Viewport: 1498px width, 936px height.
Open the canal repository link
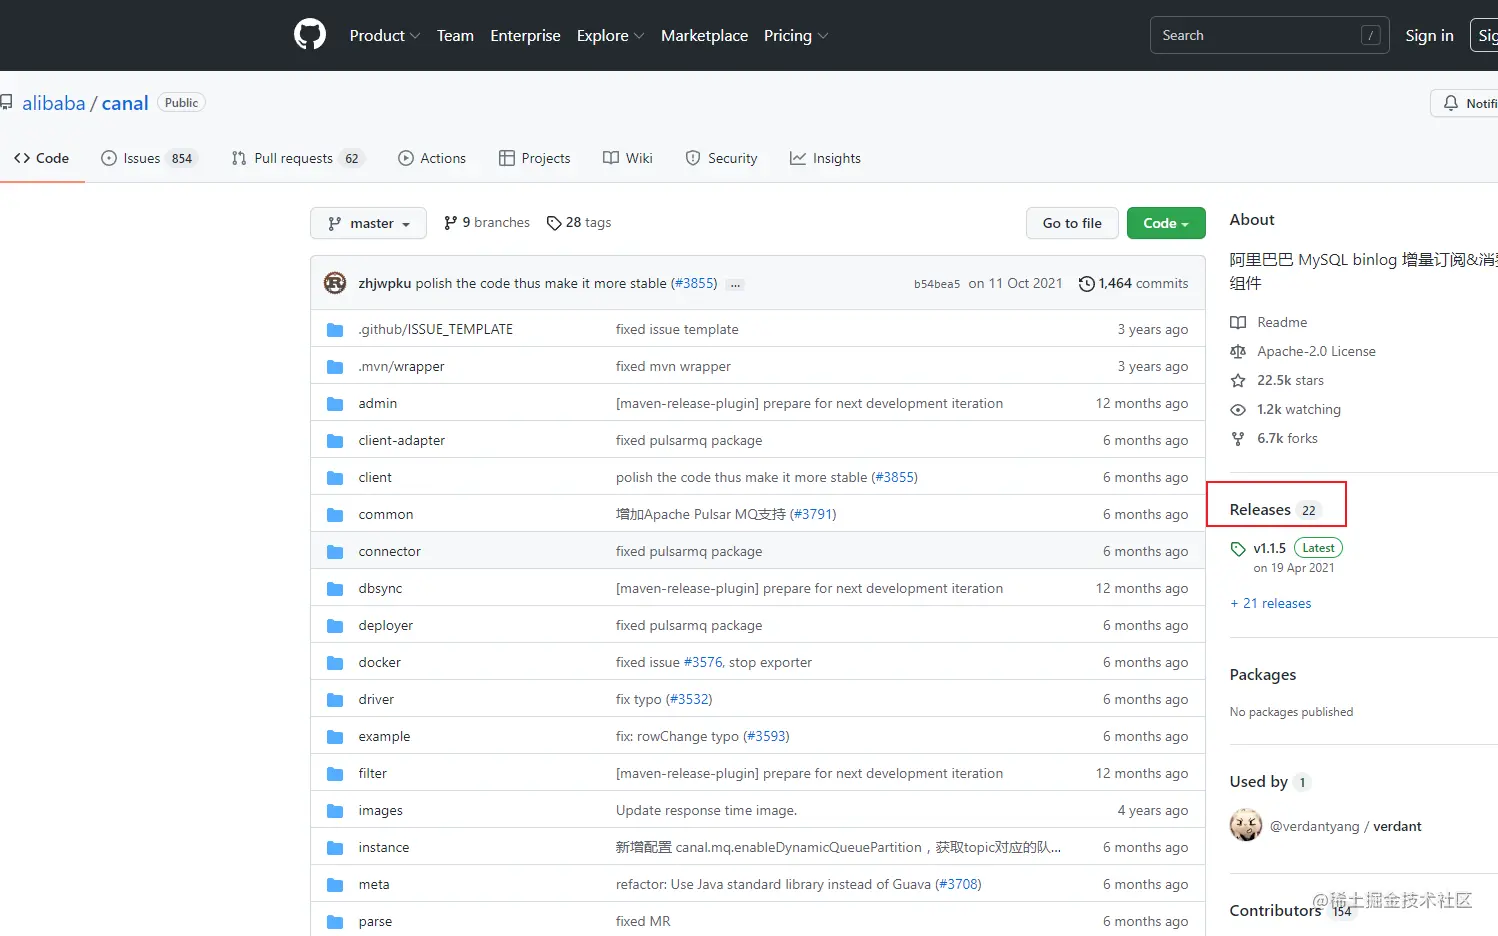(x=125, y=103)
